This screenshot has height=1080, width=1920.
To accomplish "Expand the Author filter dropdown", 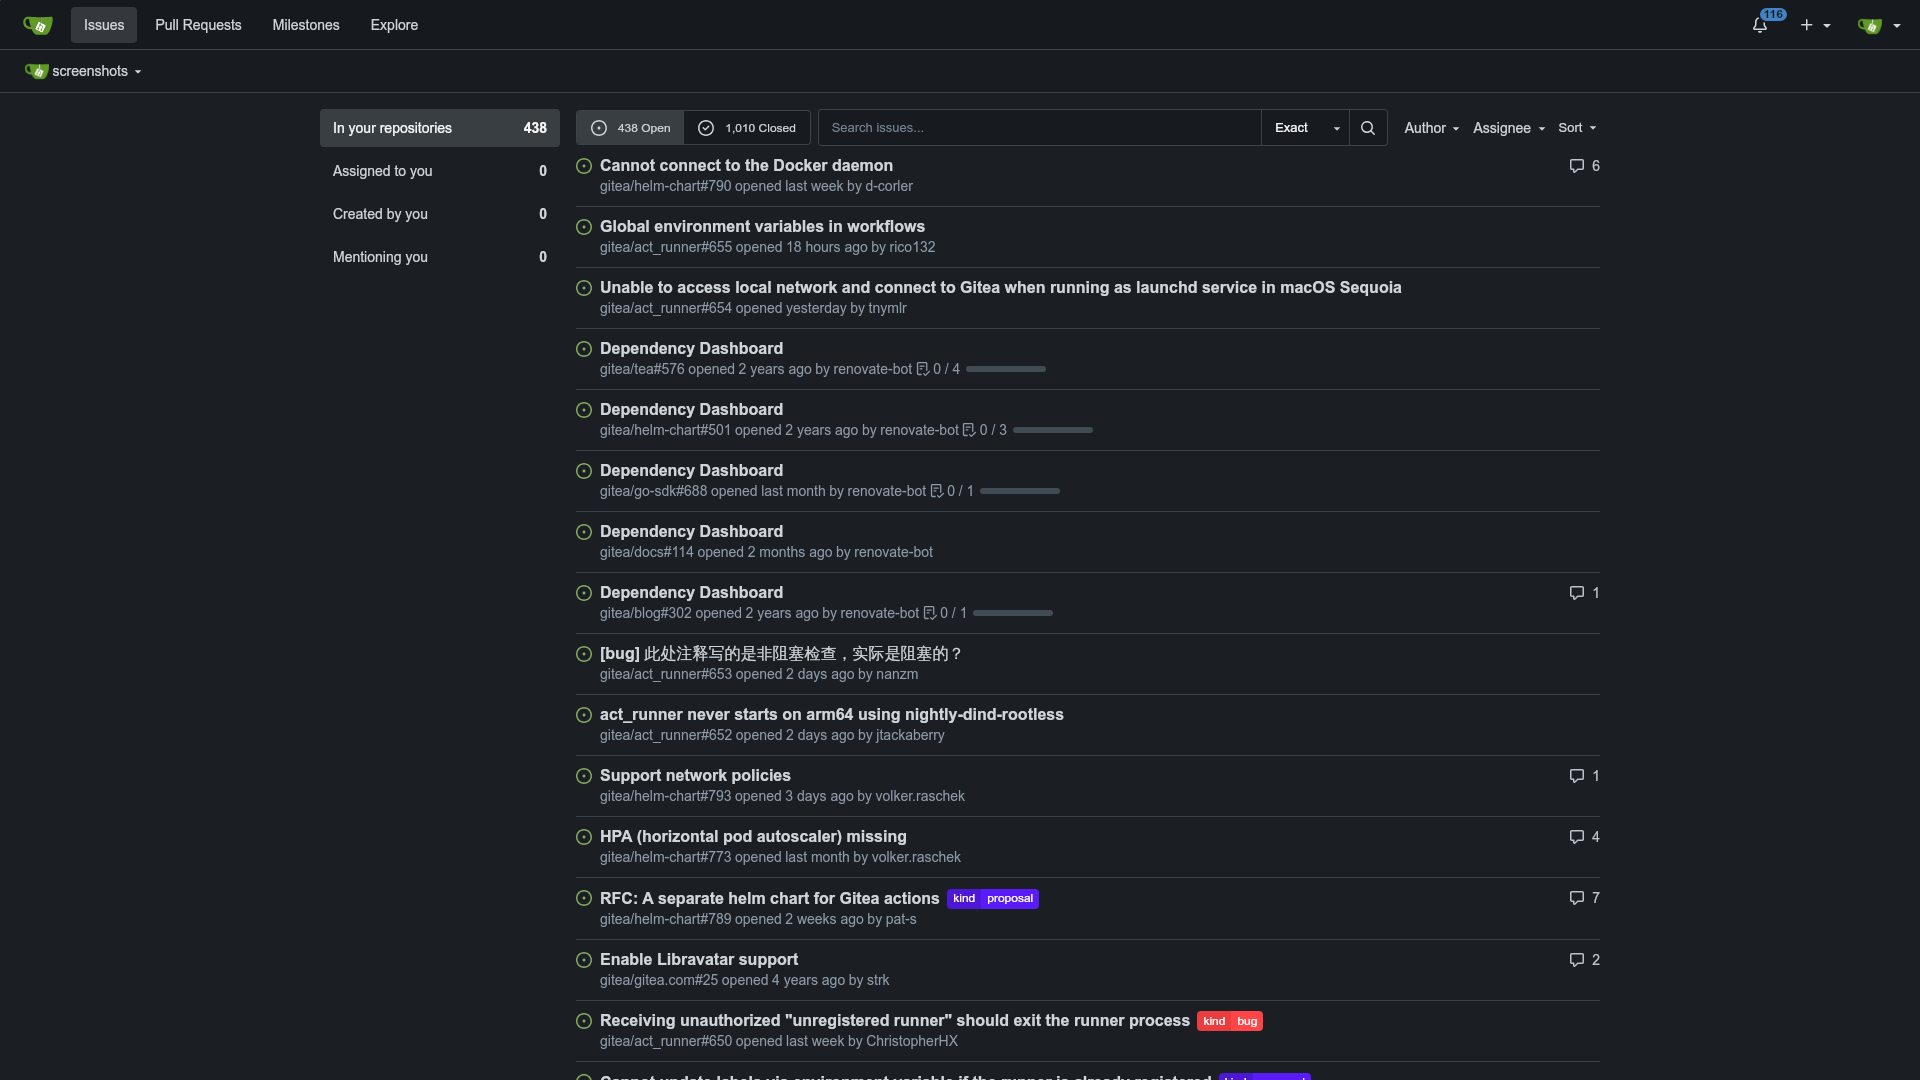I will (x=1431, y=128).
